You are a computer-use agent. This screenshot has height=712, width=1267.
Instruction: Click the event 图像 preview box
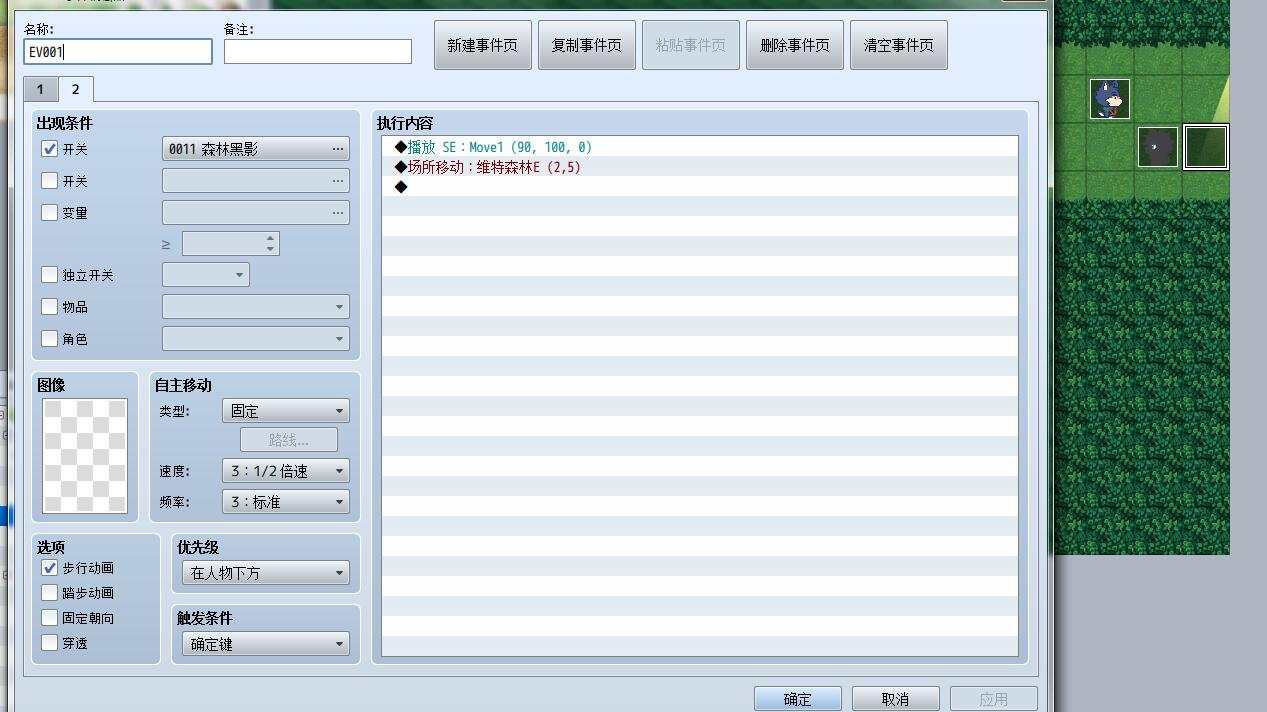point(85,456)
